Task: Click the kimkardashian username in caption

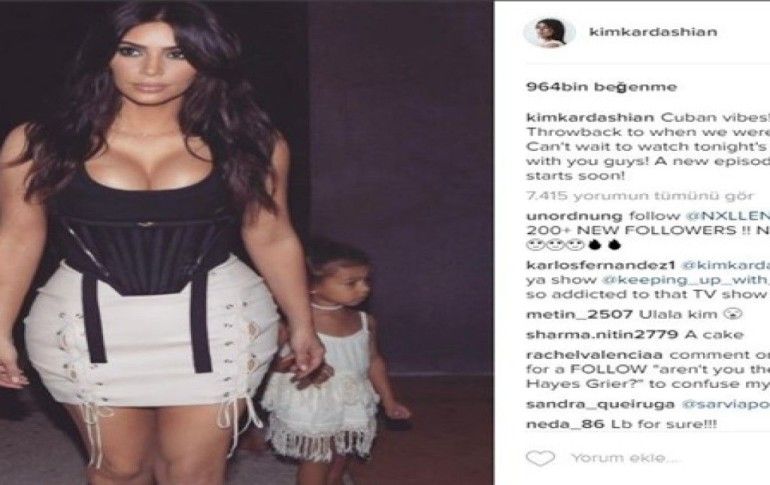Action: point(590,118)
